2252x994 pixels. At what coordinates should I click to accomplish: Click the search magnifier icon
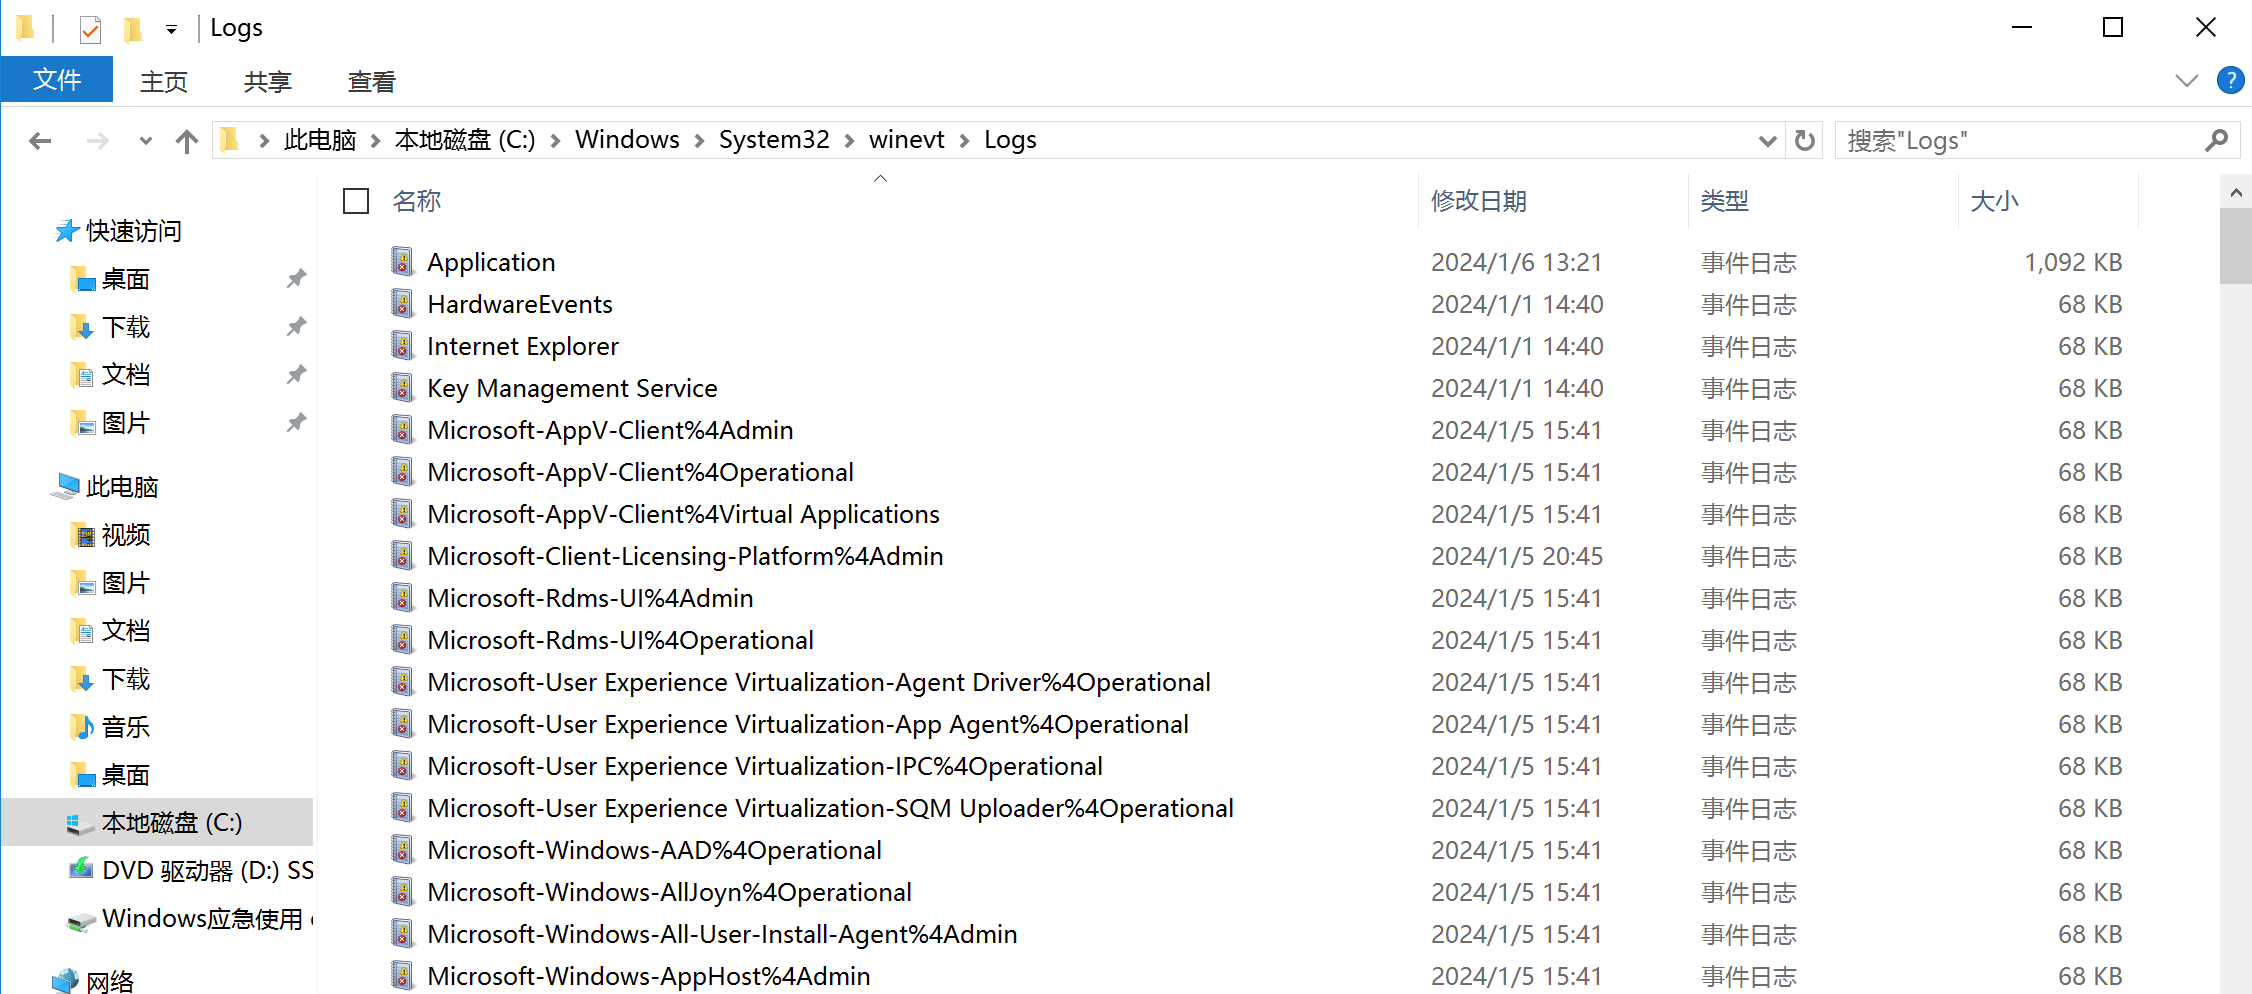2216,141
